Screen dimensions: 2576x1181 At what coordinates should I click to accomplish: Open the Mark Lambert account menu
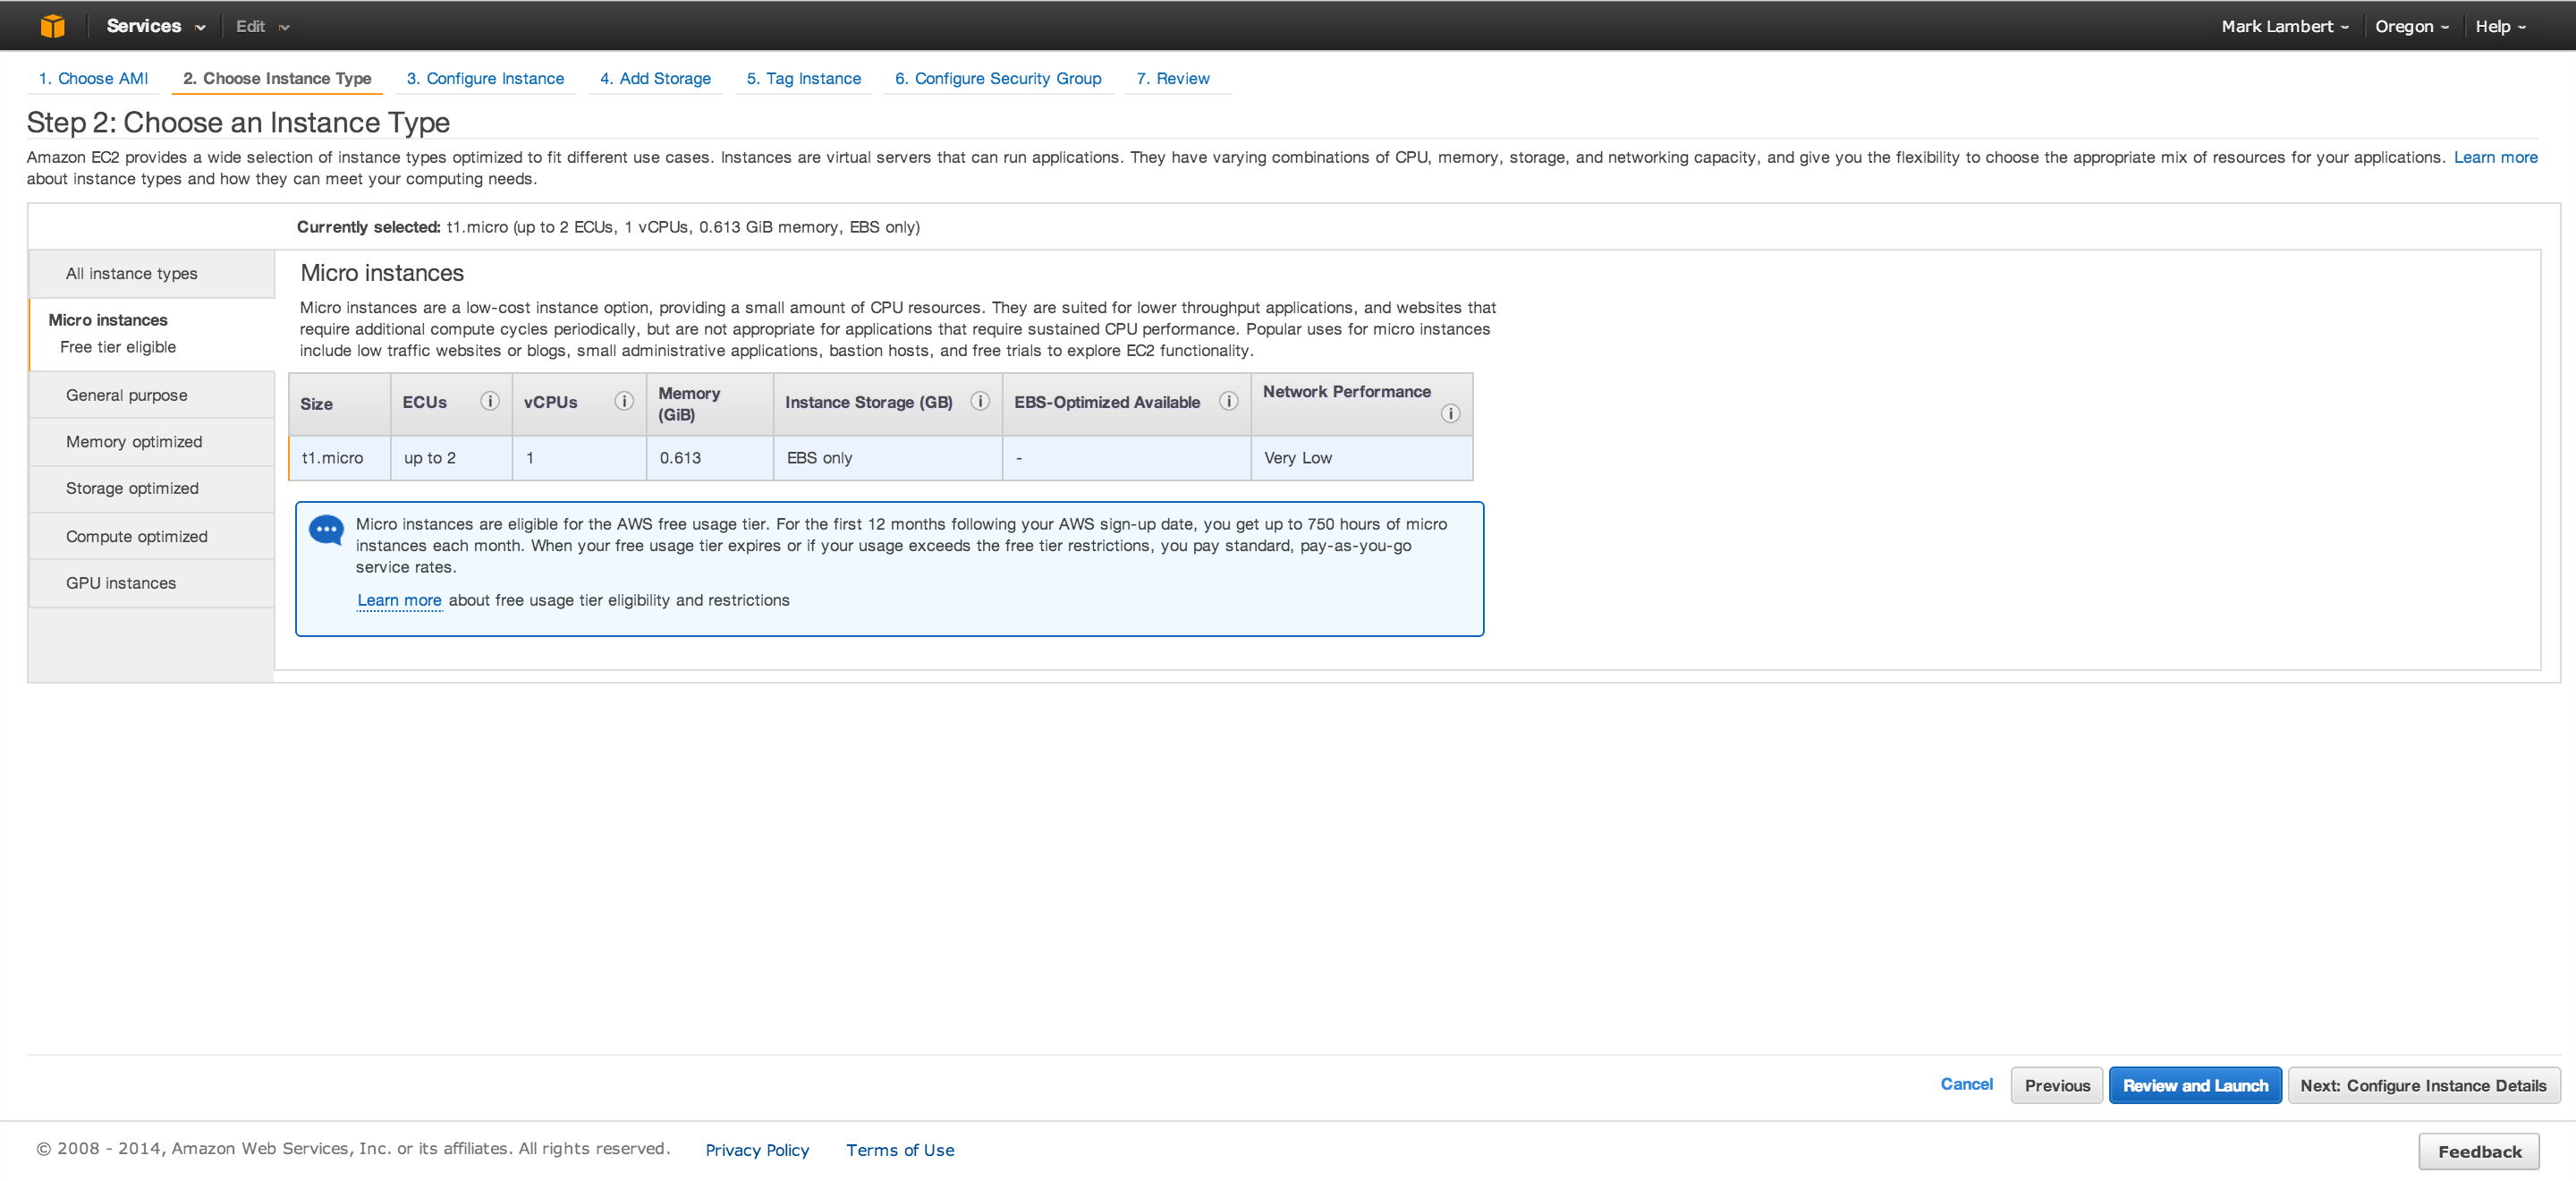(x=2284, y=26)
